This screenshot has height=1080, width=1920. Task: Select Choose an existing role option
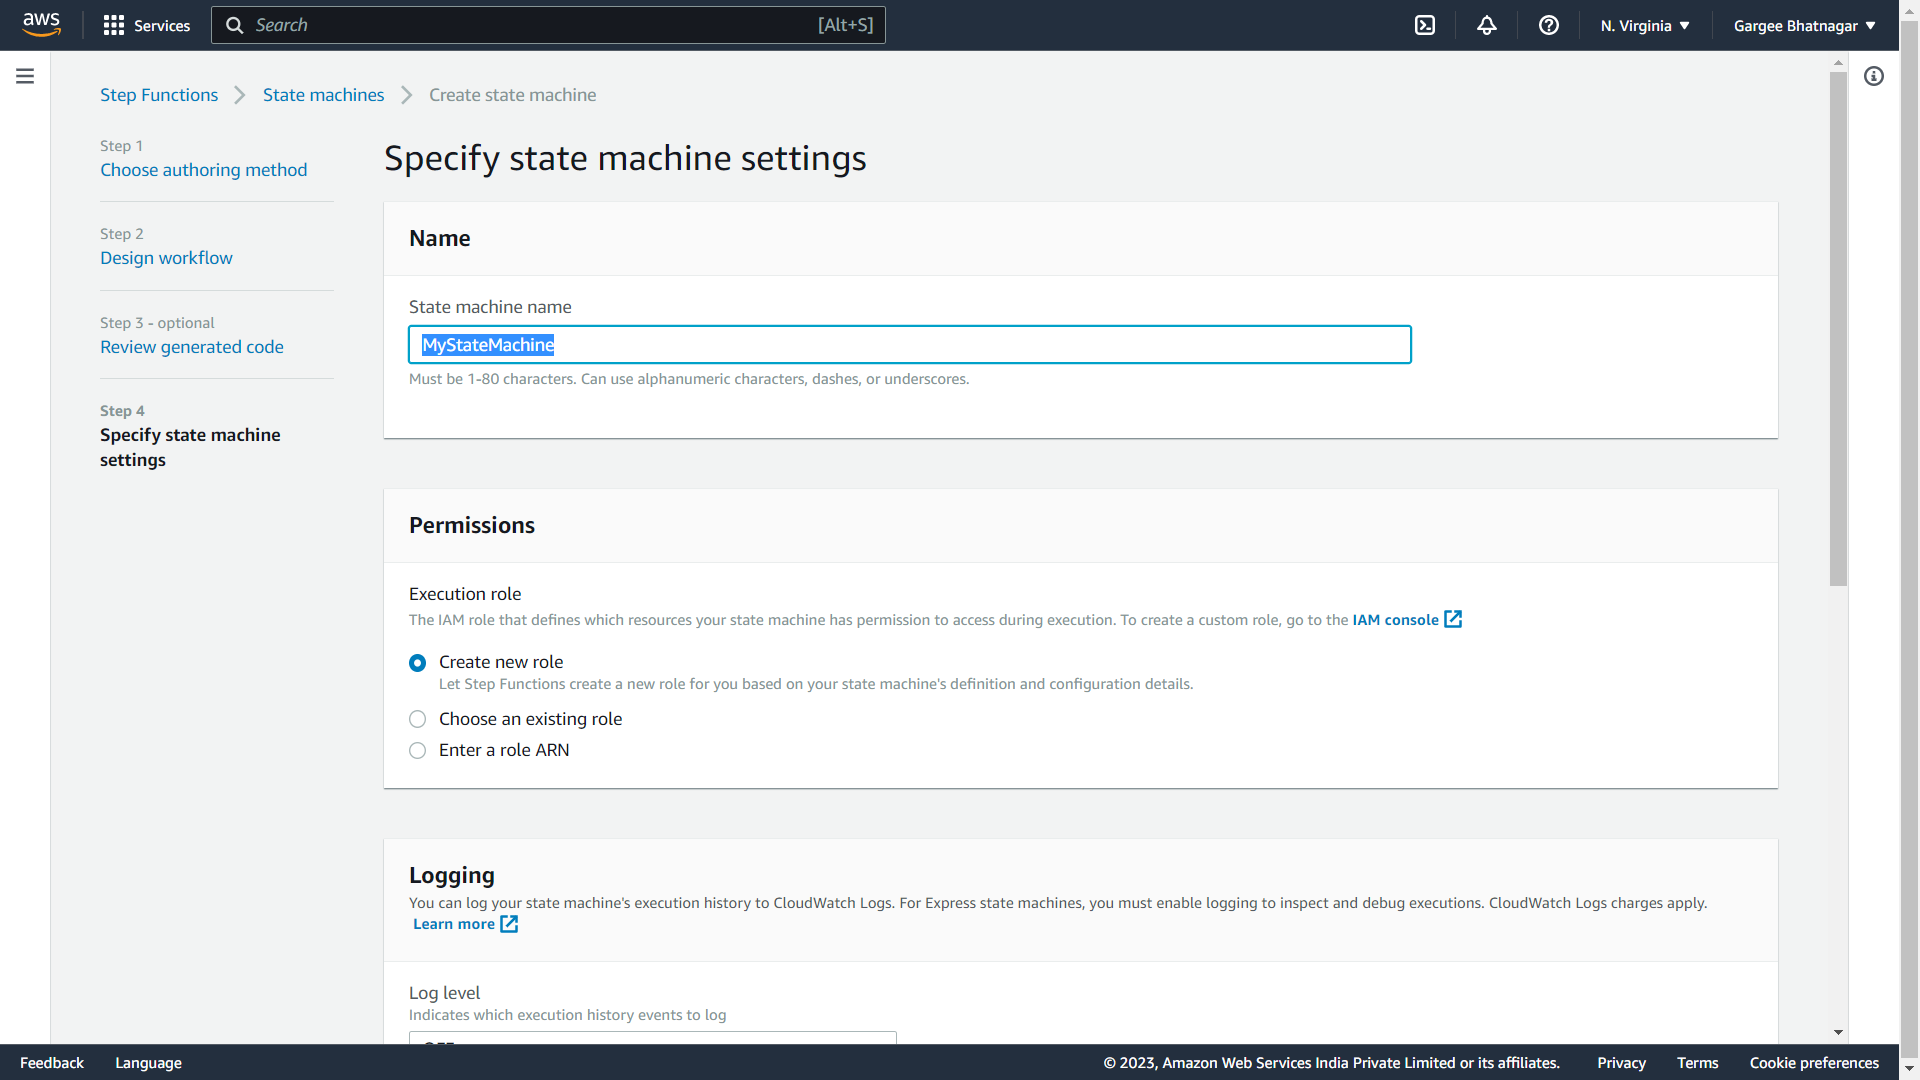coord(418,719)
